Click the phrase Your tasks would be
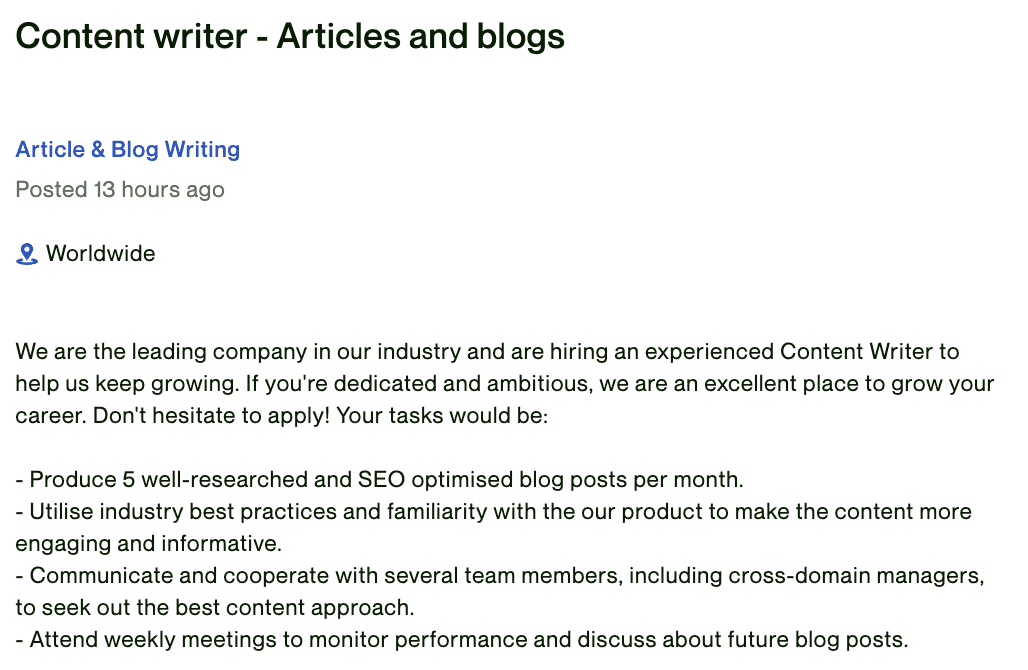Image resolution: width=1028 pixels, height=670 pixels. [x=442, y=416]
